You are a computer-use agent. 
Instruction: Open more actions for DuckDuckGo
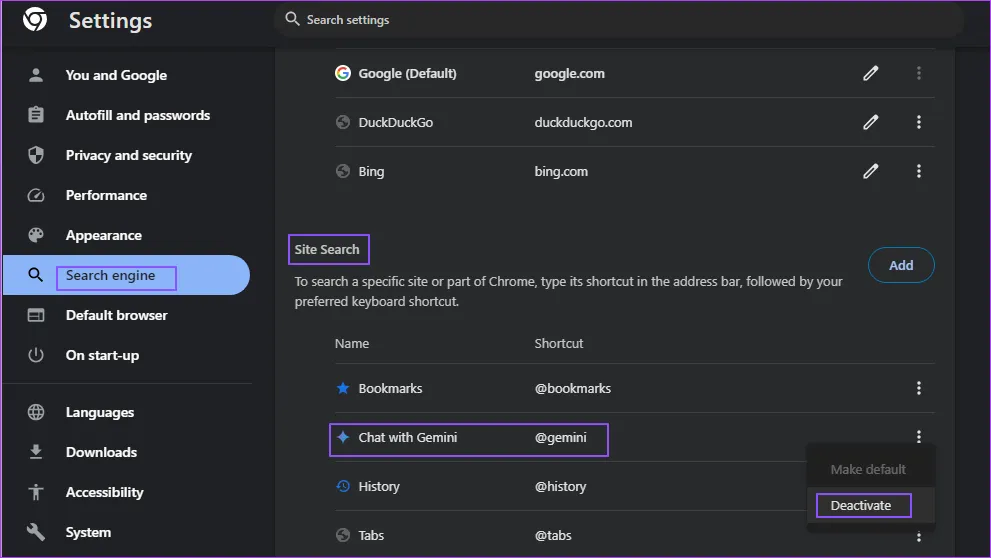pos(919,122)
